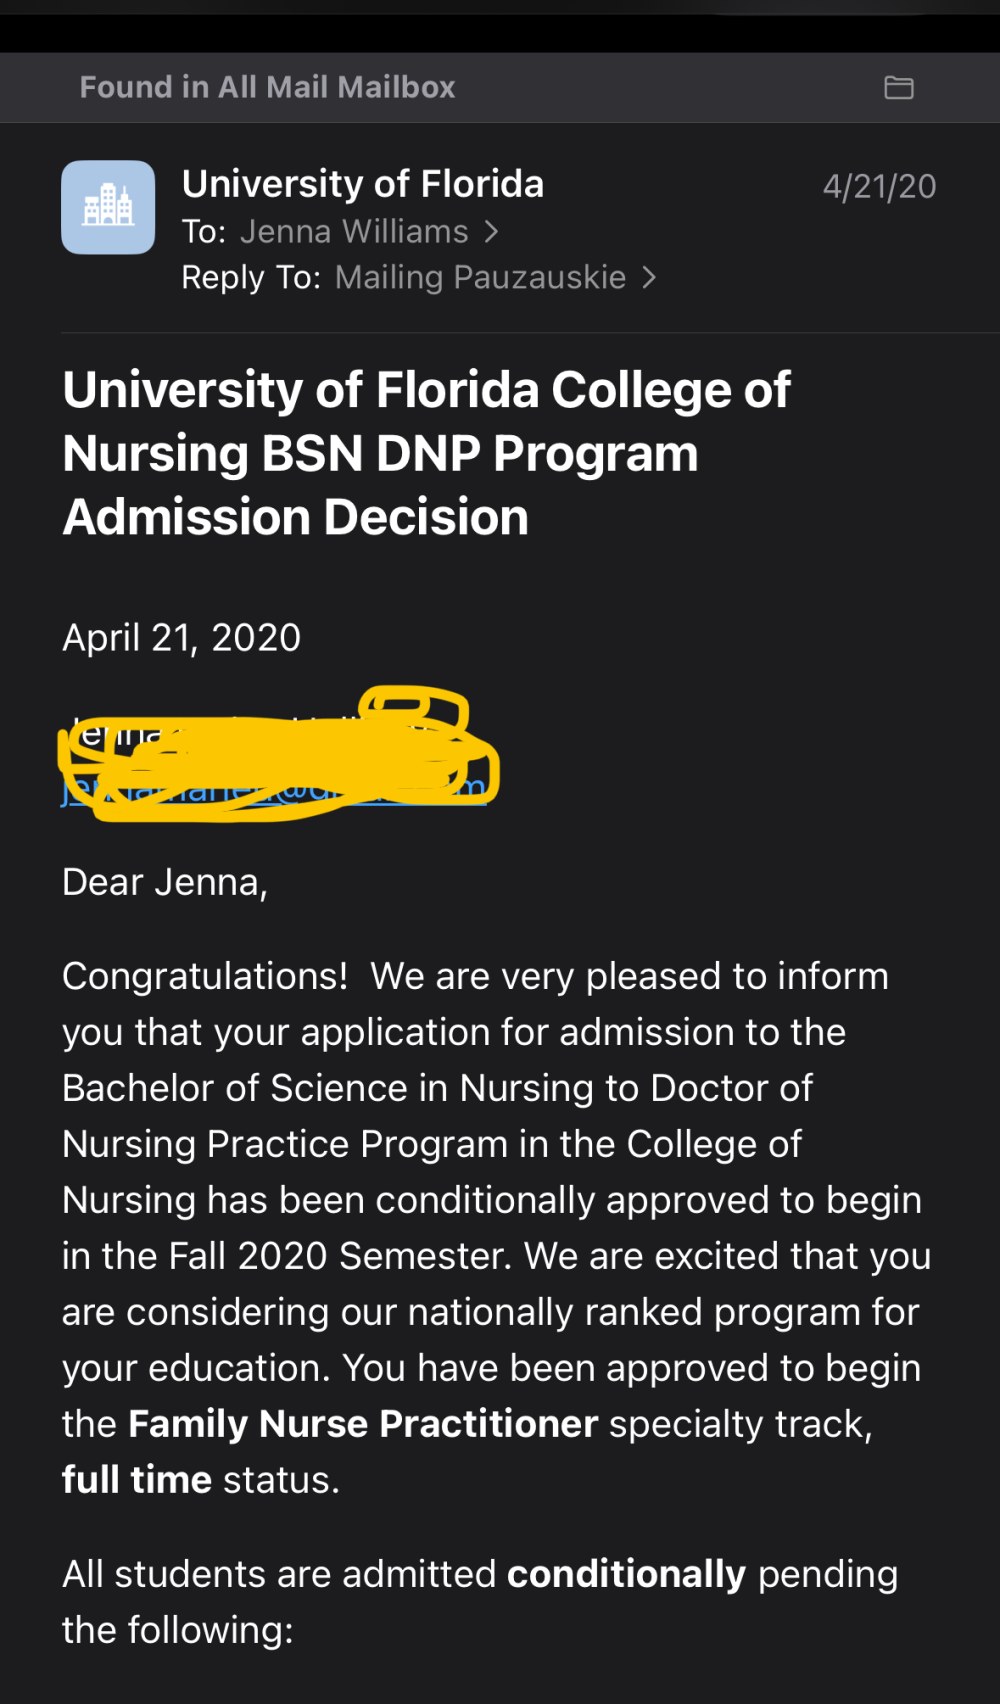Tap the bold Family Nurse Practitioner text
Viewport: 1000px width, 1704px height.
click(363, 1424)
